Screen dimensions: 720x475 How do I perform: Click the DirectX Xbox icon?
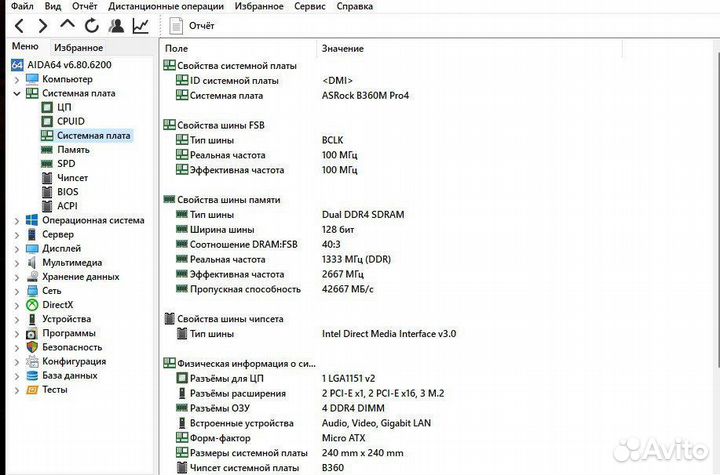[x=32, y=305]
